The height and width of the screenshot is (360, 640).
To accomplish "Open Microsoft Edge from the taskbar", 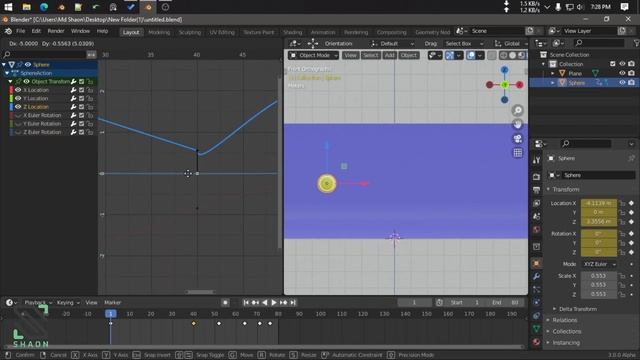I will 44,7.
